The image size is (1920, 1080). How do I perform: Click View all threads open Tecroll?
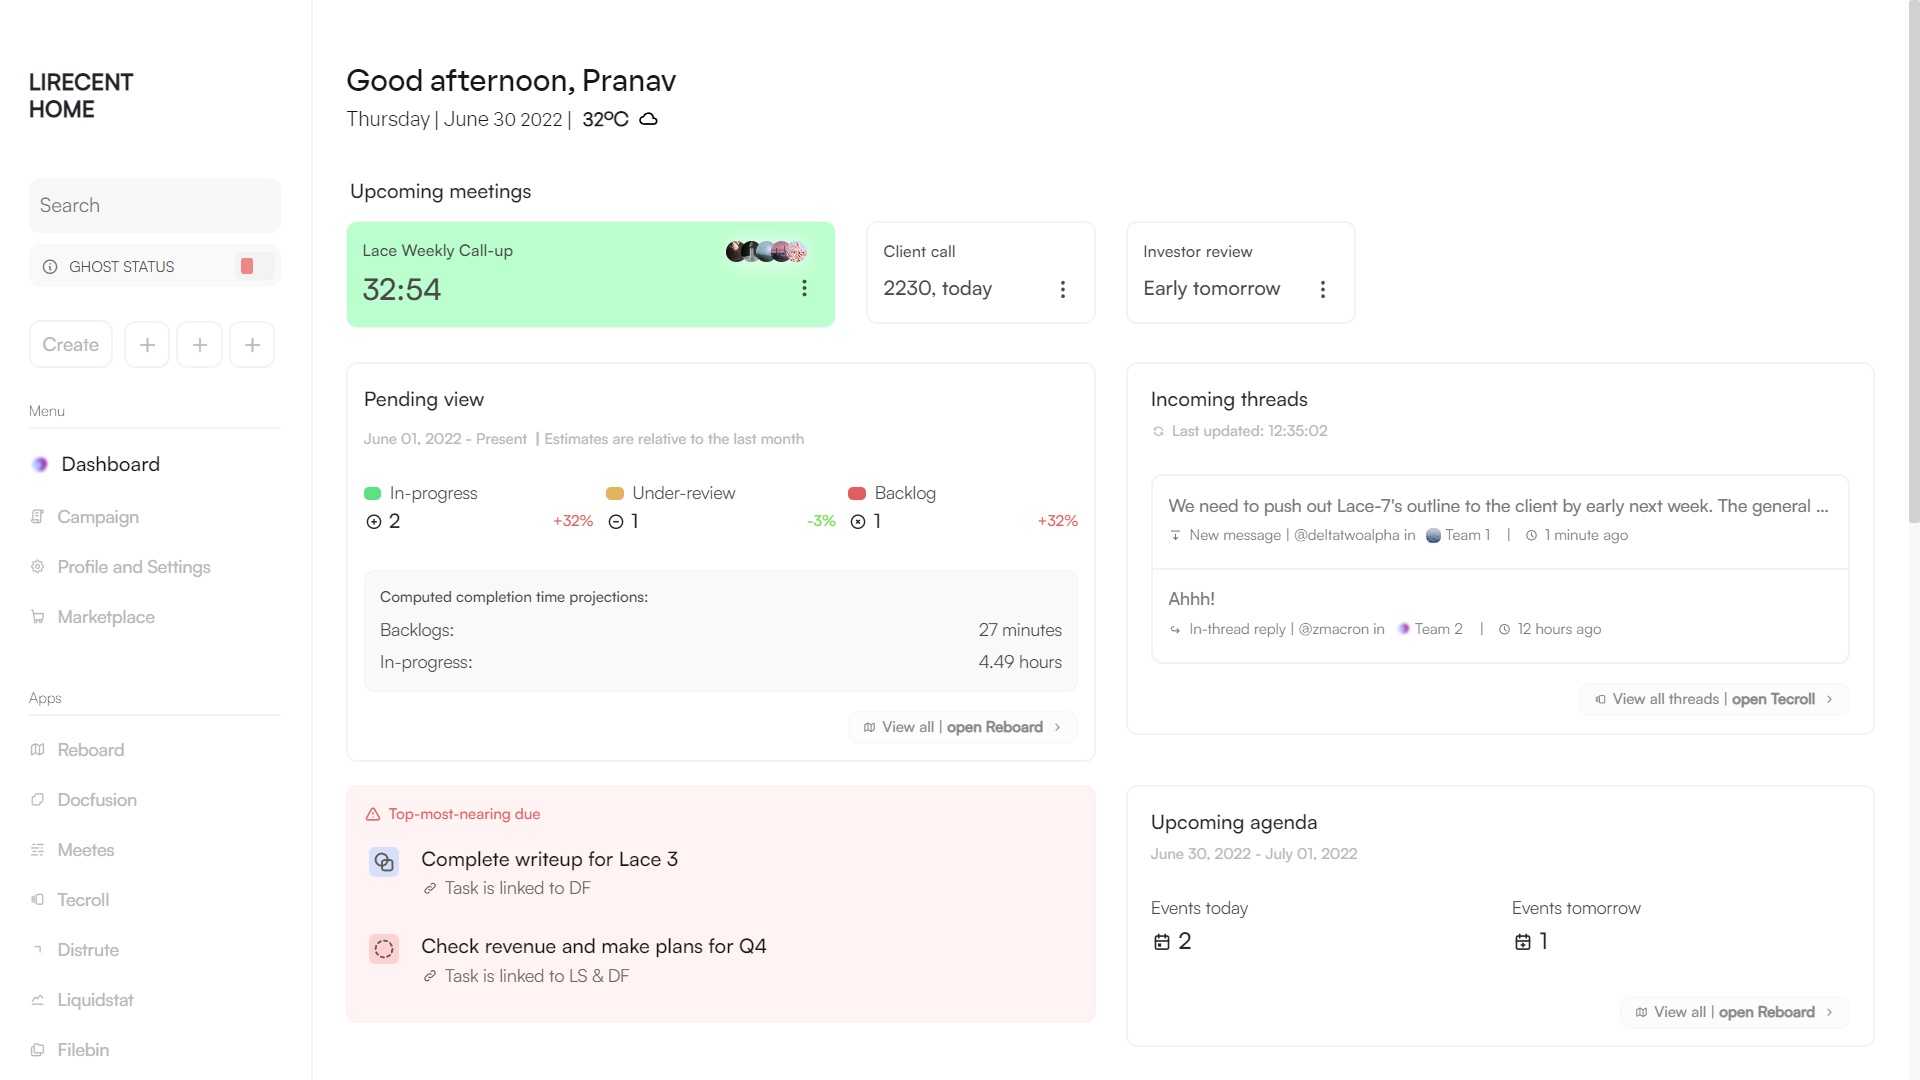pos(1713,699)
